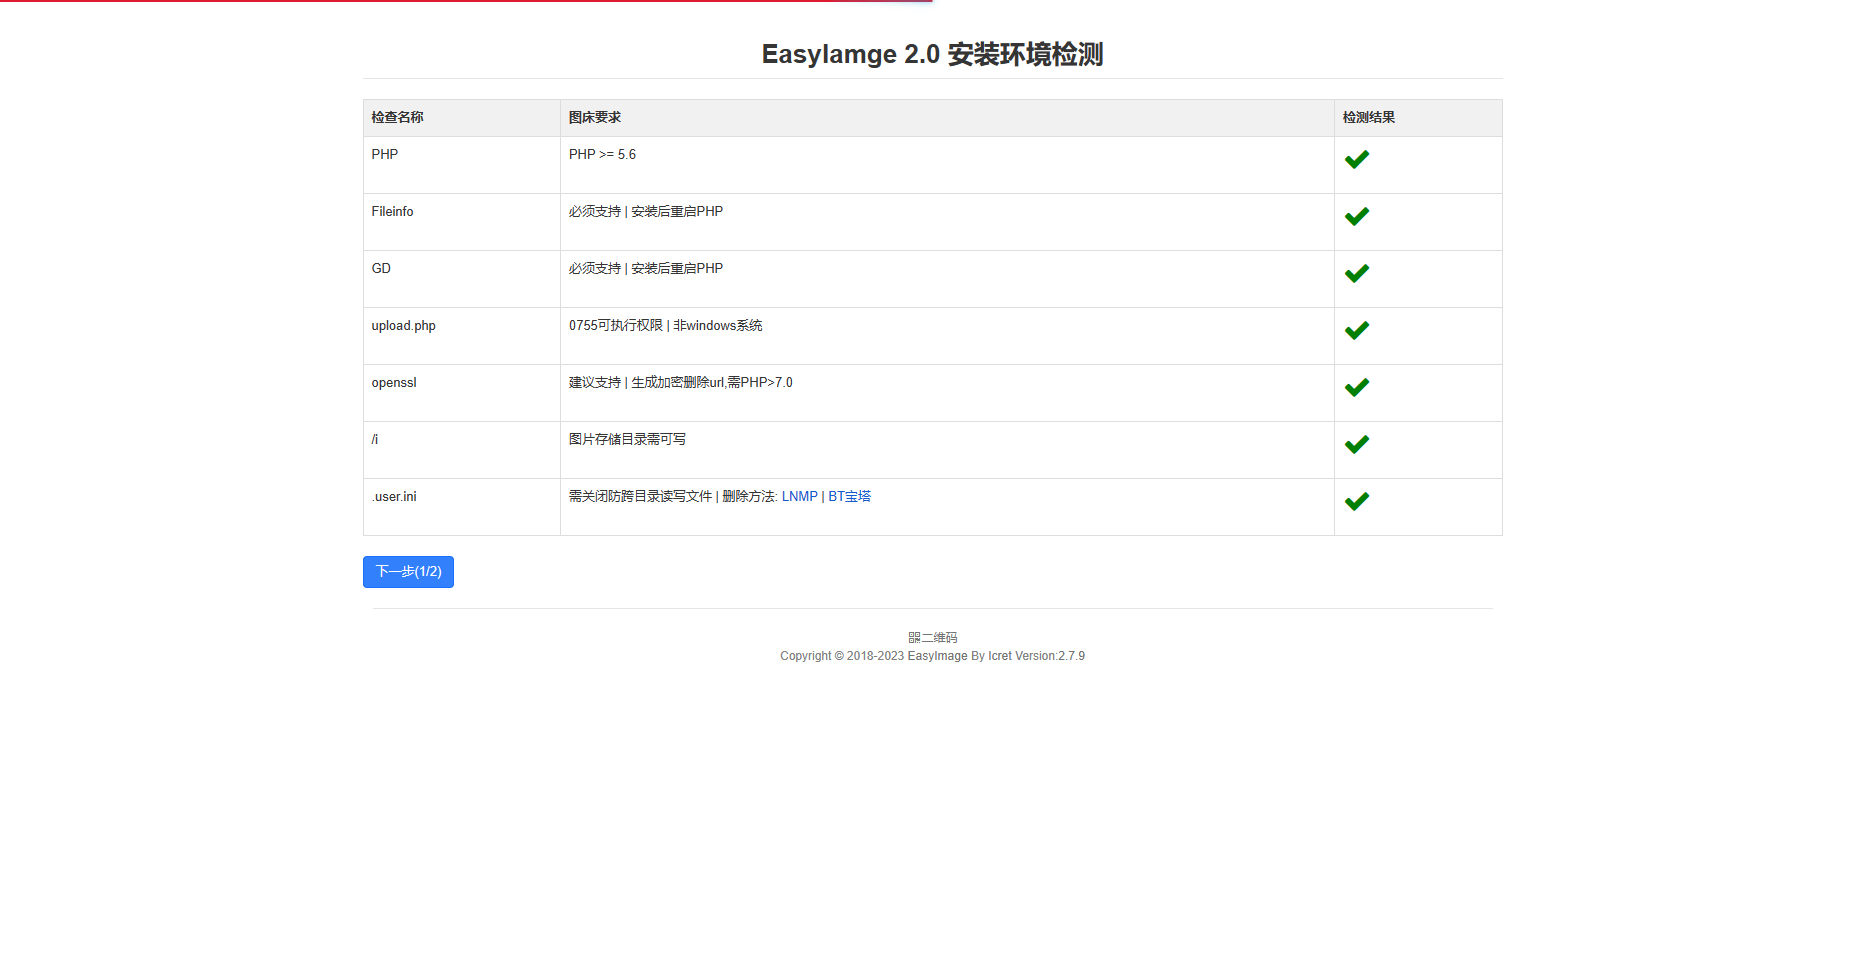Click the Copyright 2018-2023 EasyImage footer text

coord(932,657)
